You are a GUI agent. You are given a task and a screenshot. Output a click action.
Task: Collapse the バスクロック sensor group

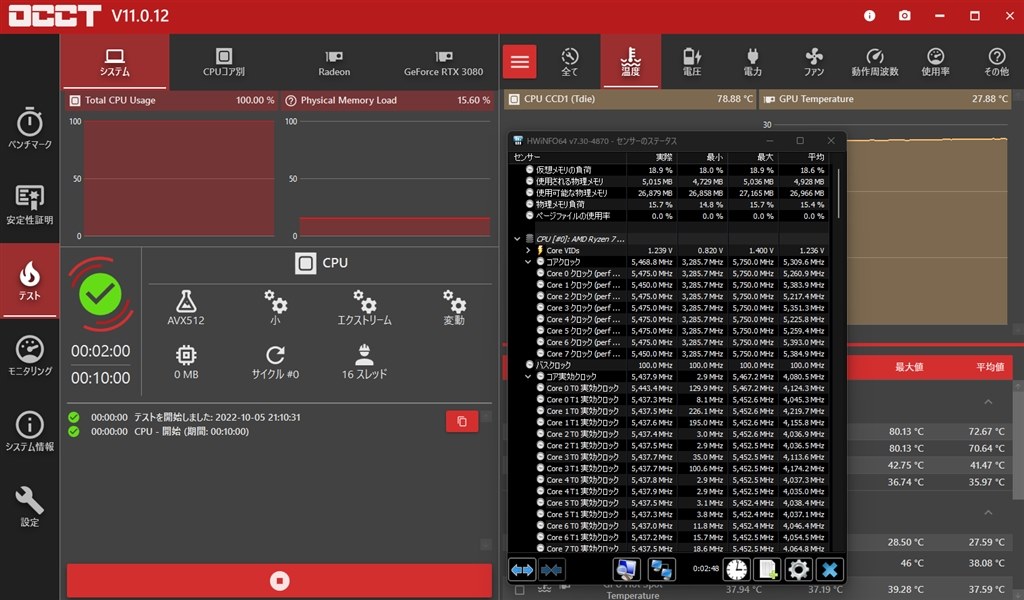tap(528, 366)
